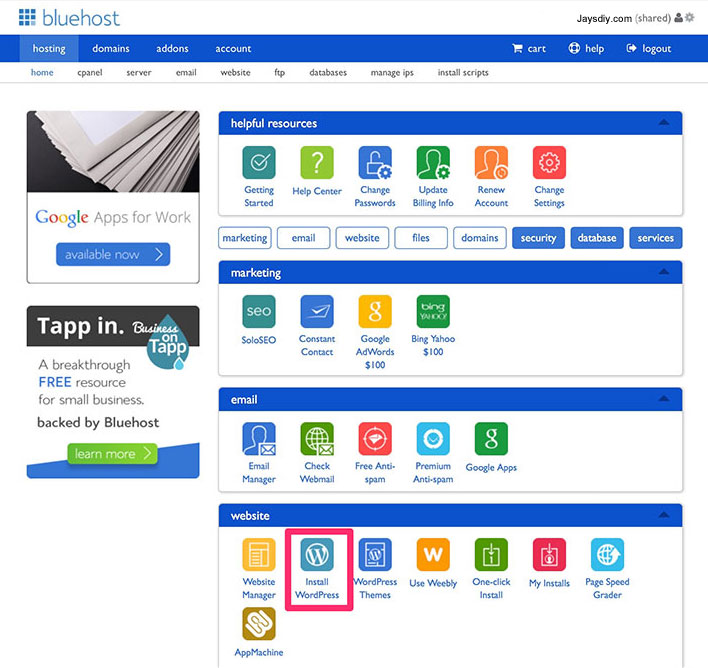Toggle the marketing filter button

(245, 238)
